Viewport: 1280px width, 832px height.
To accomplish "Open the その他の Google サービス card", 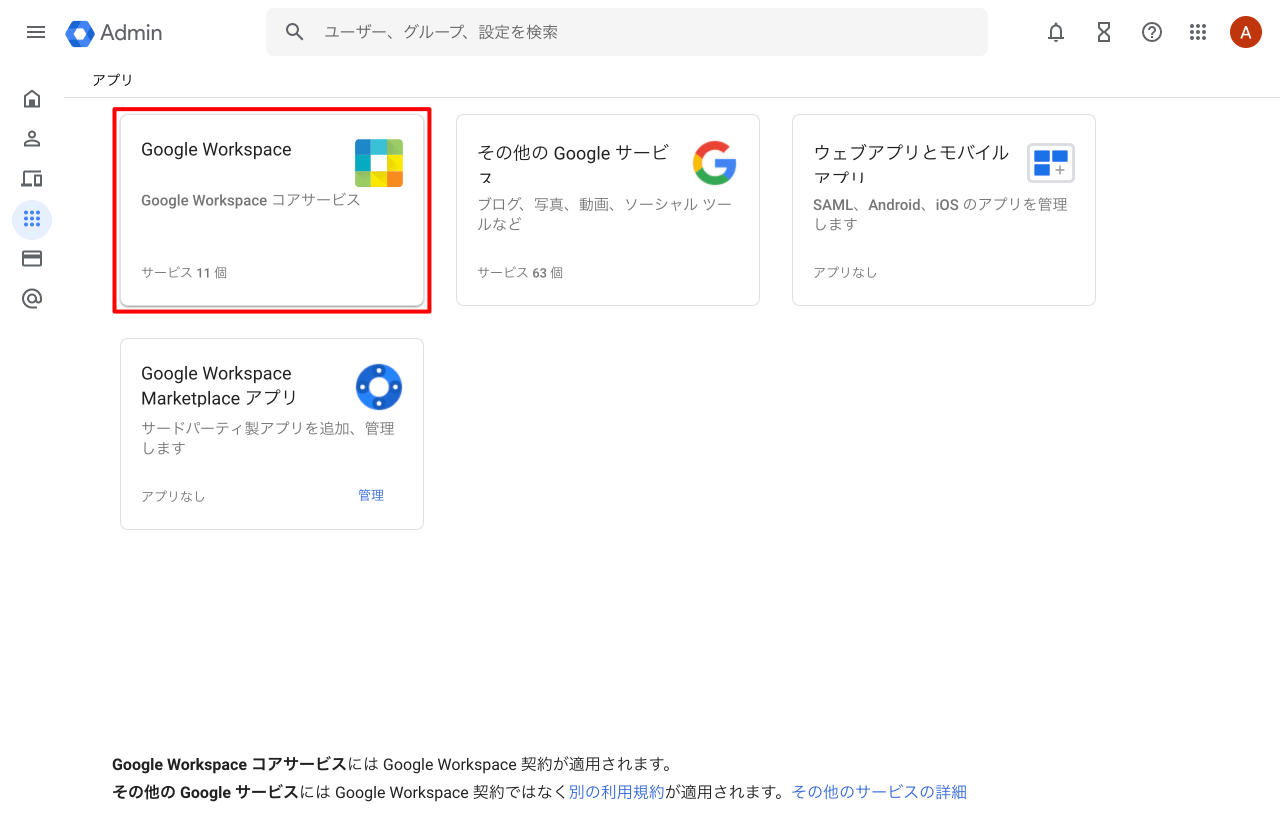I will click(x=608, y=210).
